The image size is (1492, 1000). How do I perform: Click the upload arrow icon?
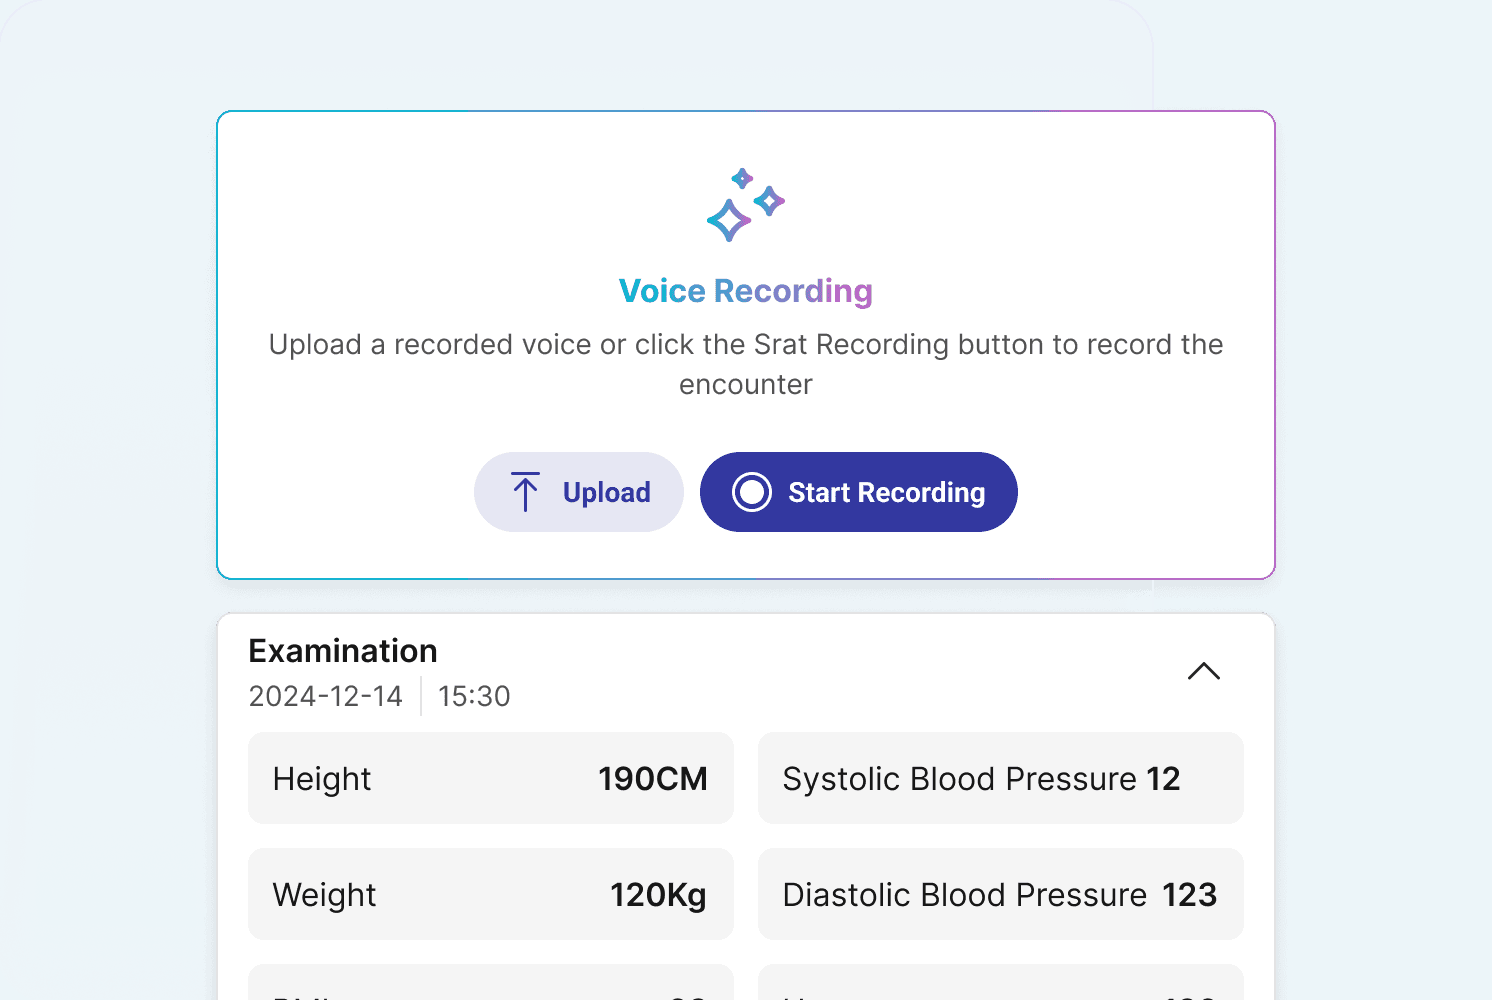(x=525, y=492)
